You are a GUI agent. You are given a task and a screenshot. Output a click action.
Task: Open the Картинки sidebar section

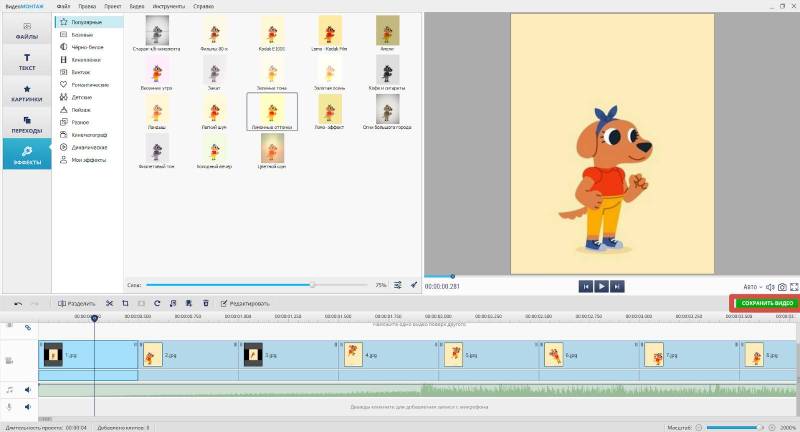(x=27, y=93)
